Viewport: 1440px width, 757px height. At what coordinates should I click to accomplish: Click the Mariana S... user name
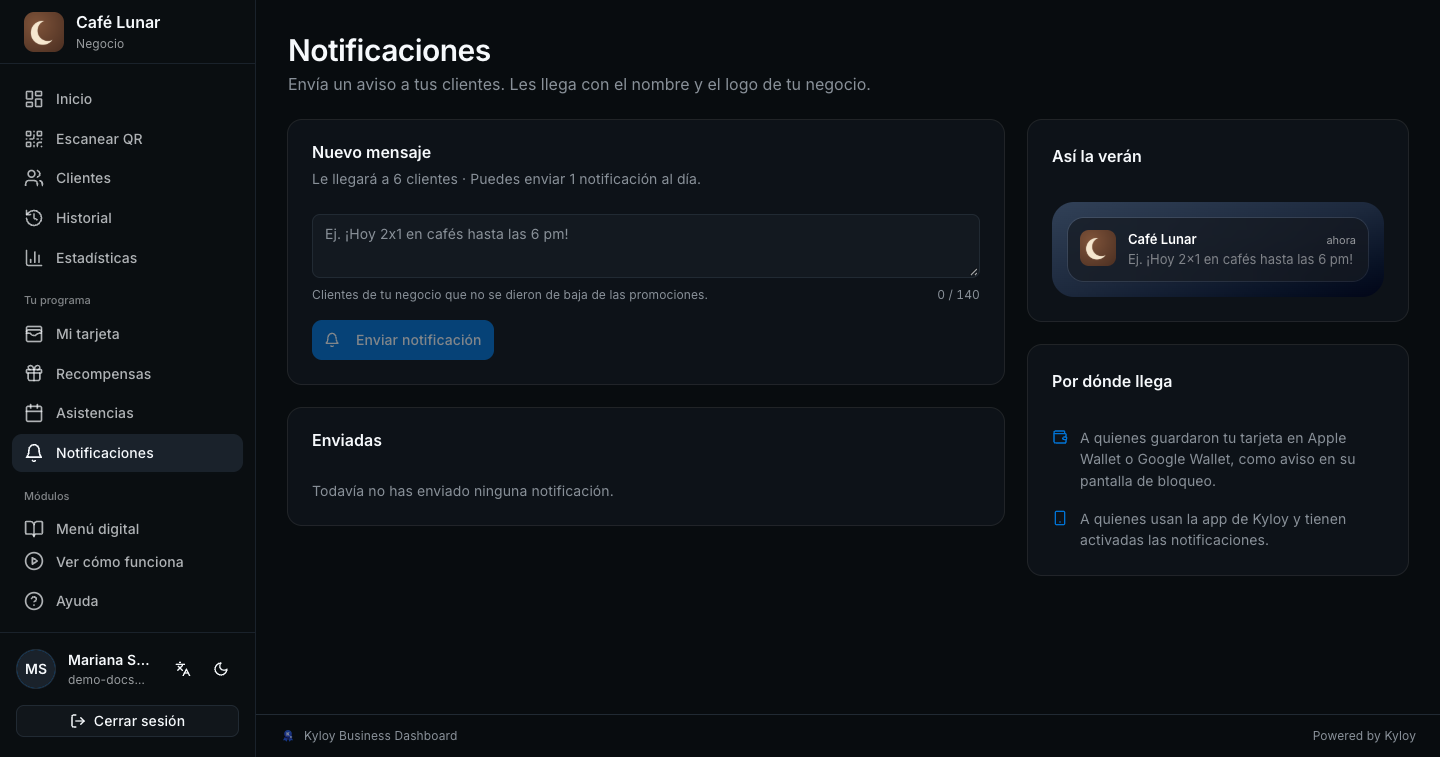coord(109,660)
